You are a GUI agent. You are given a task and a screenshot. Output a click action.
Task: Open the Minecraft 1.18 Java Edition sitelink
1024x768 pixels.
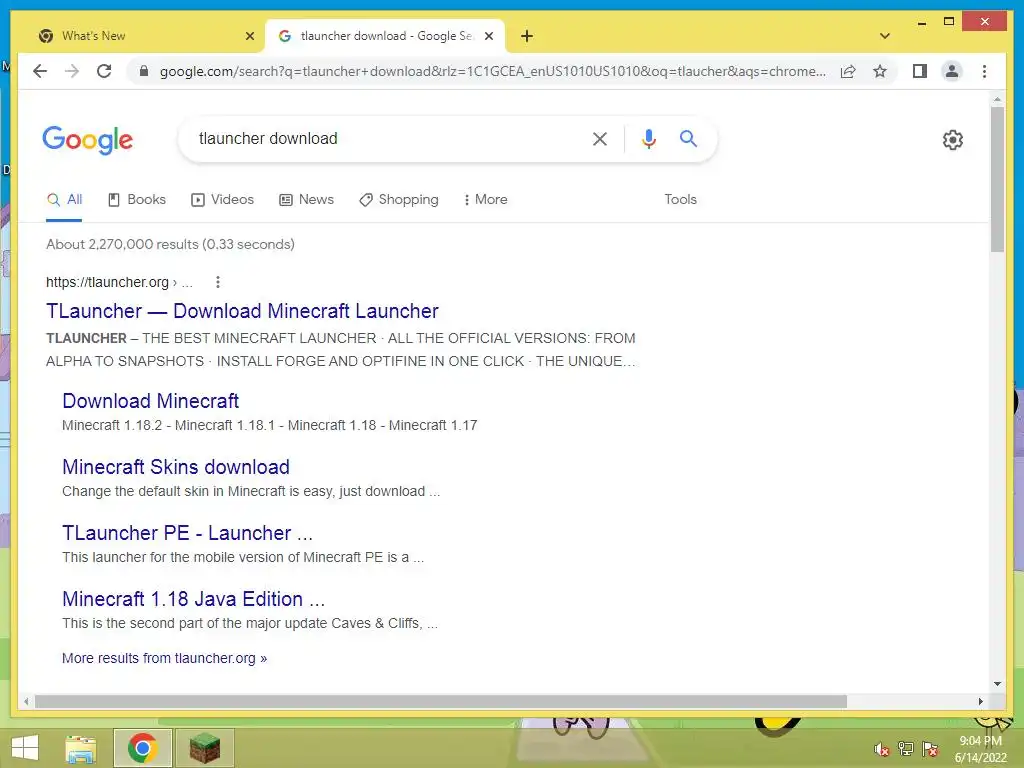tap(193, 599)
